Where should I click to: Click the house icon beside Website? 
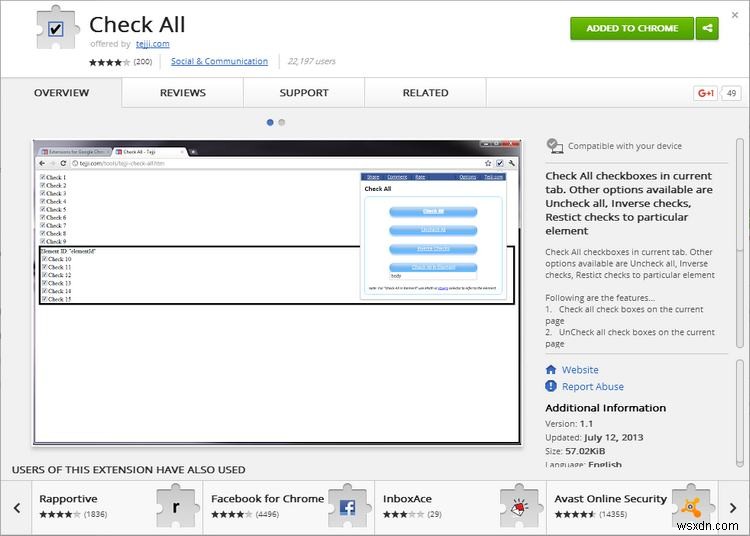551,370
